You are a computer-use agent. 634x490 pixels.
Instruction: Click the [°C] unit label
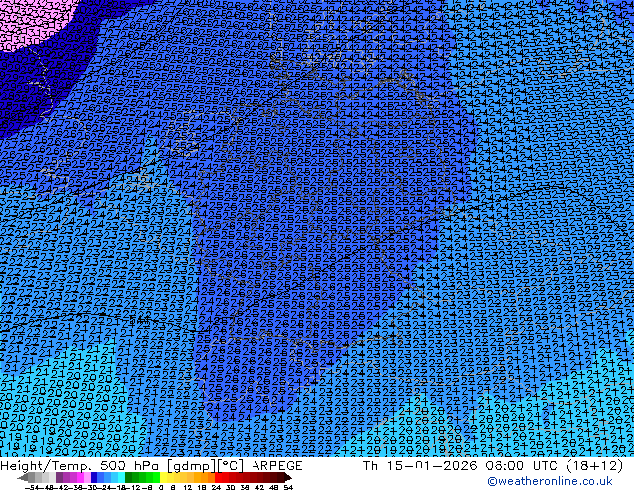click(x=231, y=466)
